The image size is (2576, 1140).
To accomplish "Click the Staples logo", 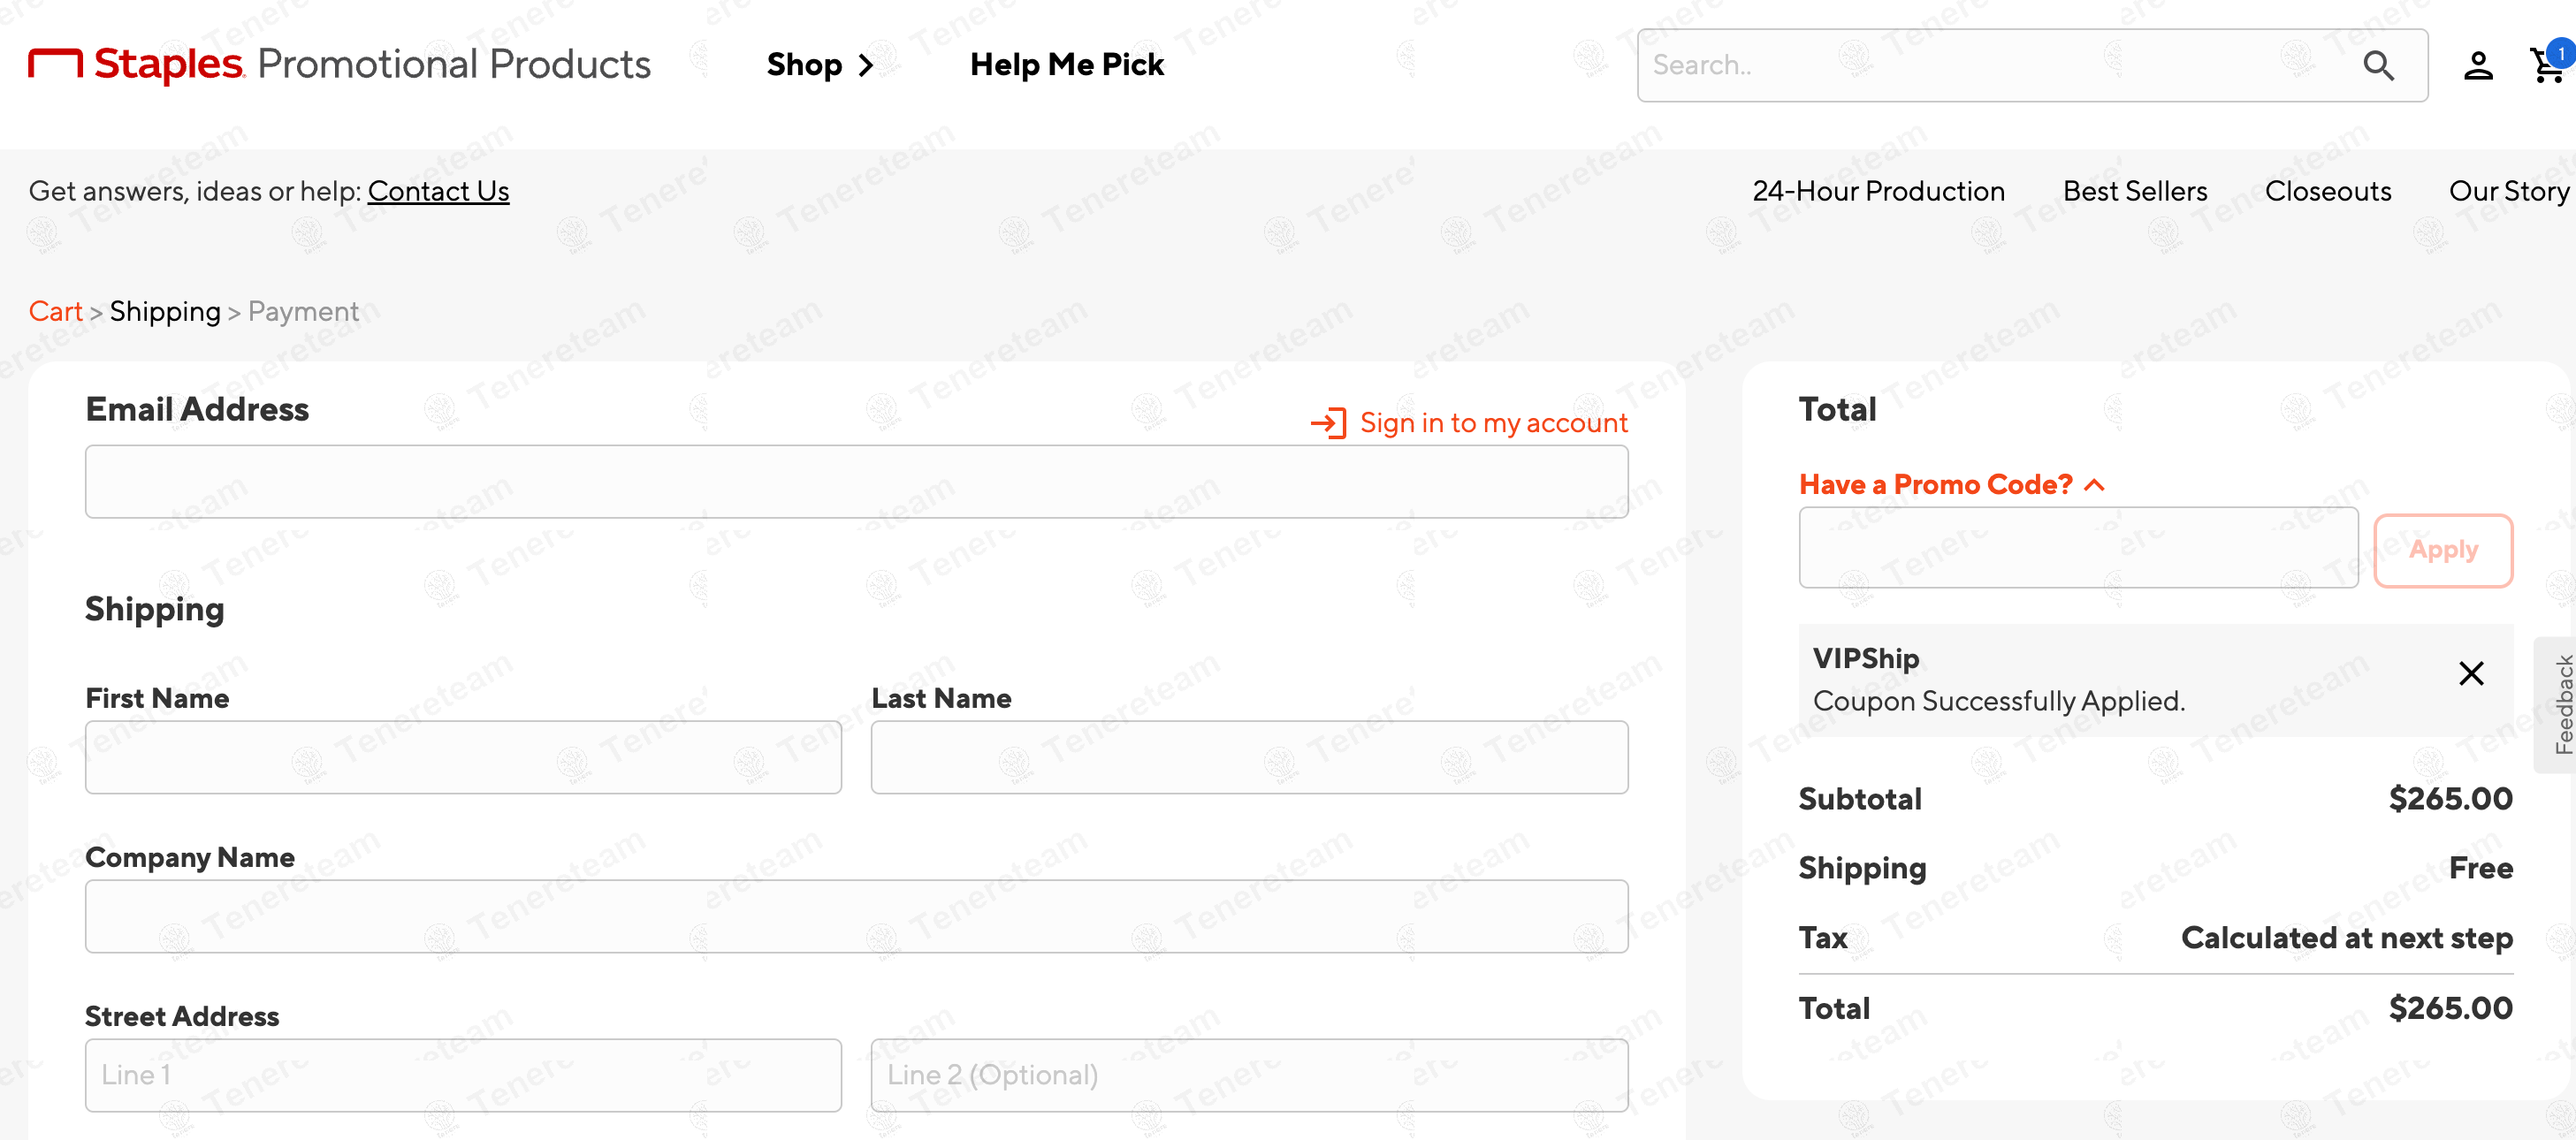I will point(137,64).
